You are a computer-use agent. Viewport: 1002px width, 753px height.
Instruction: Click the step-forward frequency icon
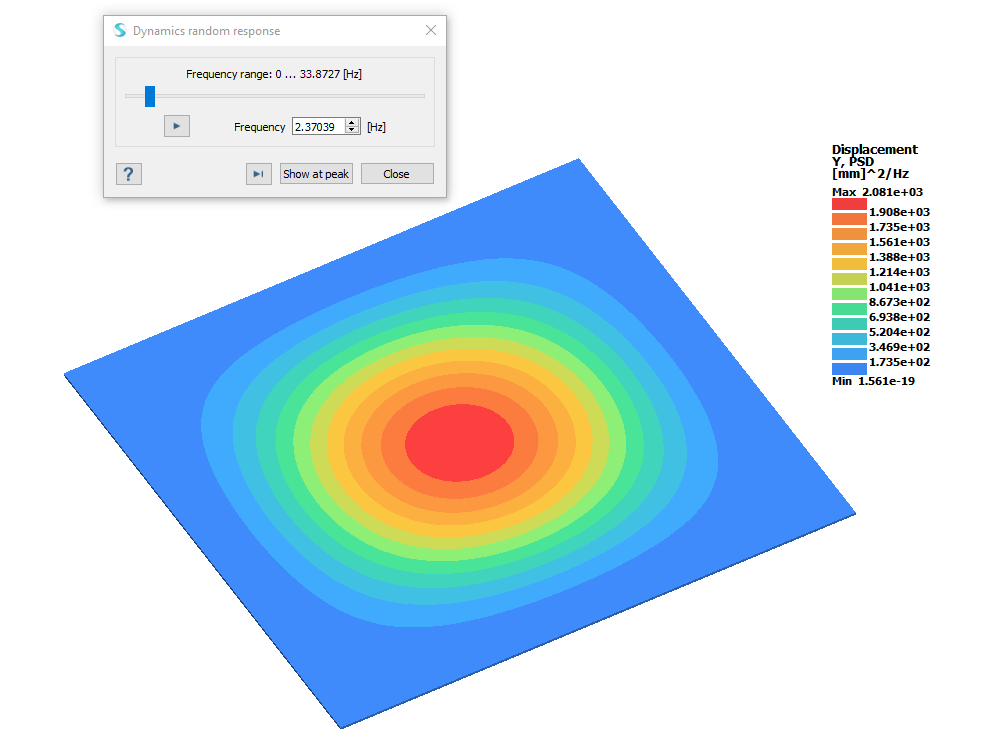point(258,174)
